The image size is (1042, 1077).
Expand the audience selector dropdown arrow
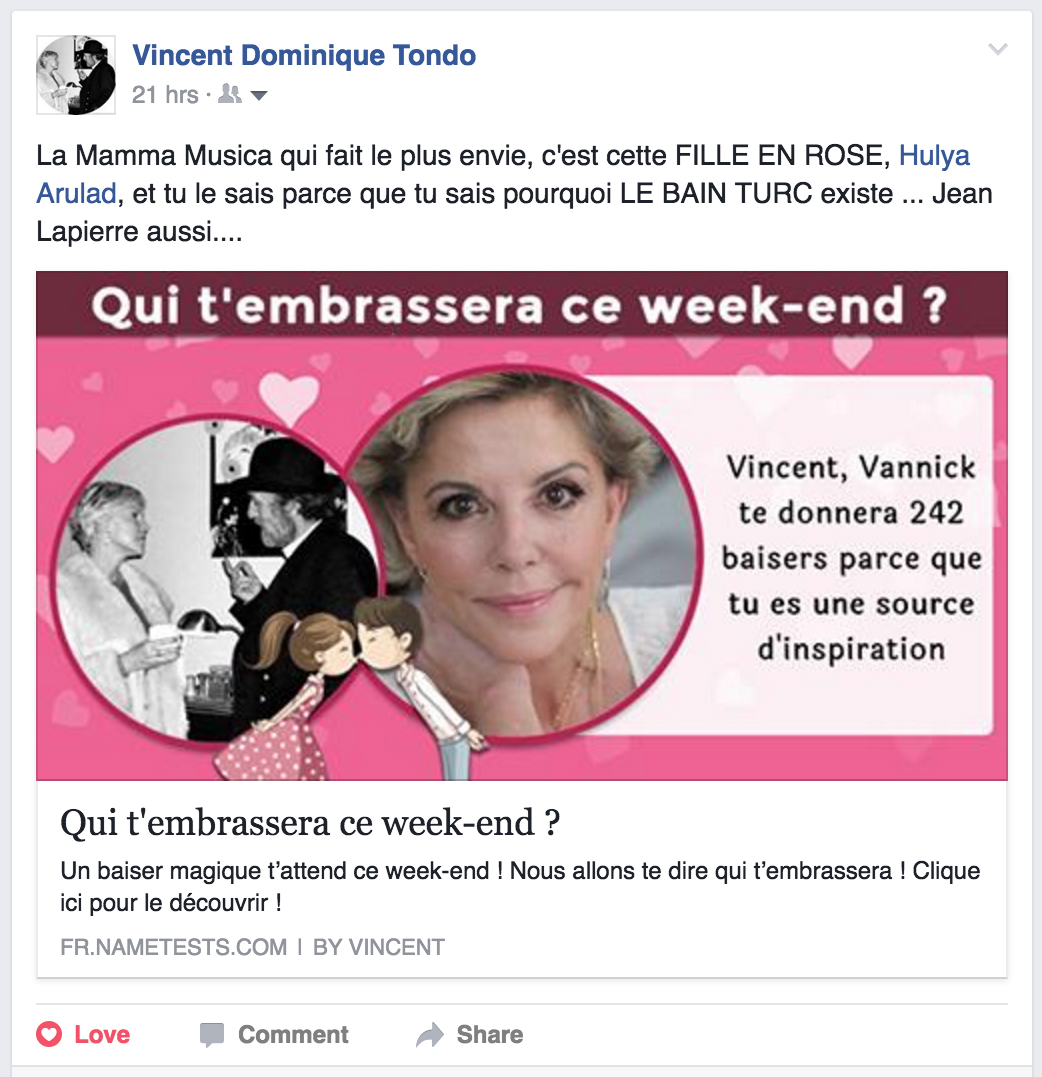click(258, 95)
